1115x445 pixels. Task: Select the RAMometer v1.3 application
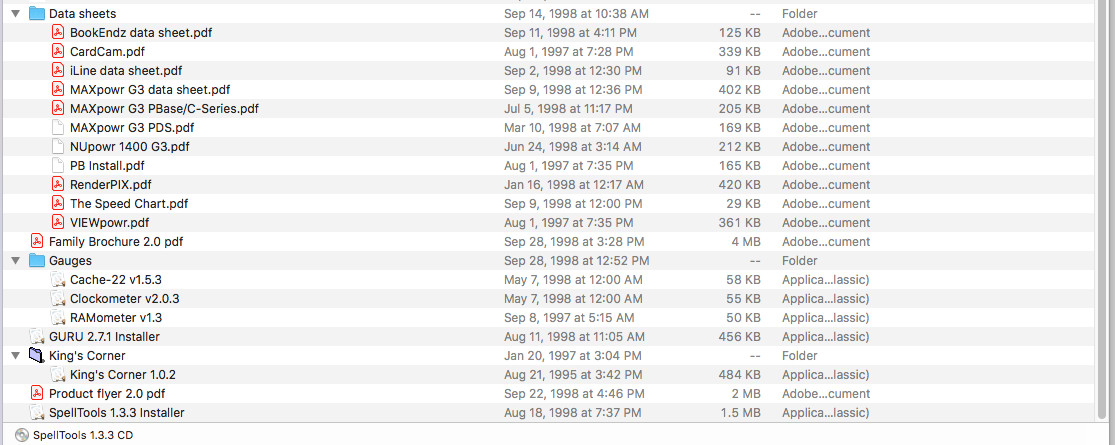pyautogui.click(x=116, y=317)
